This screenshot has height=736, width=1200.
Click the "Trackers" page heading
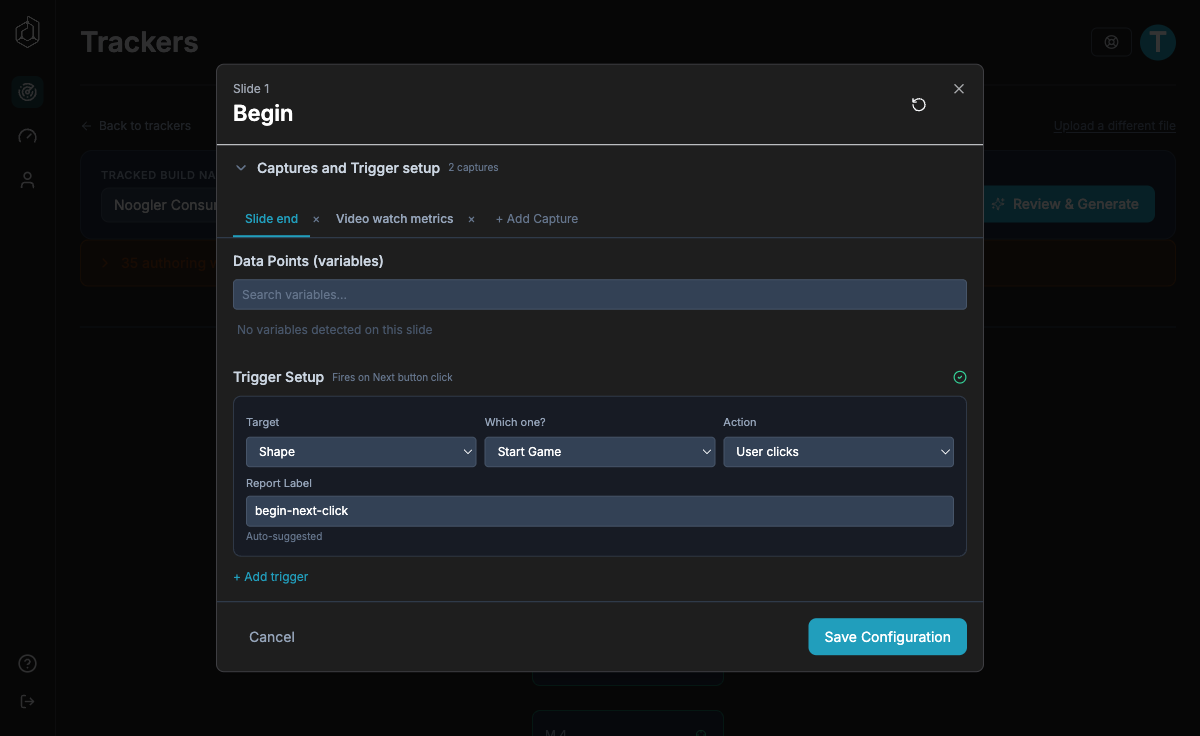pyautogui.click(x=139, y=43)
